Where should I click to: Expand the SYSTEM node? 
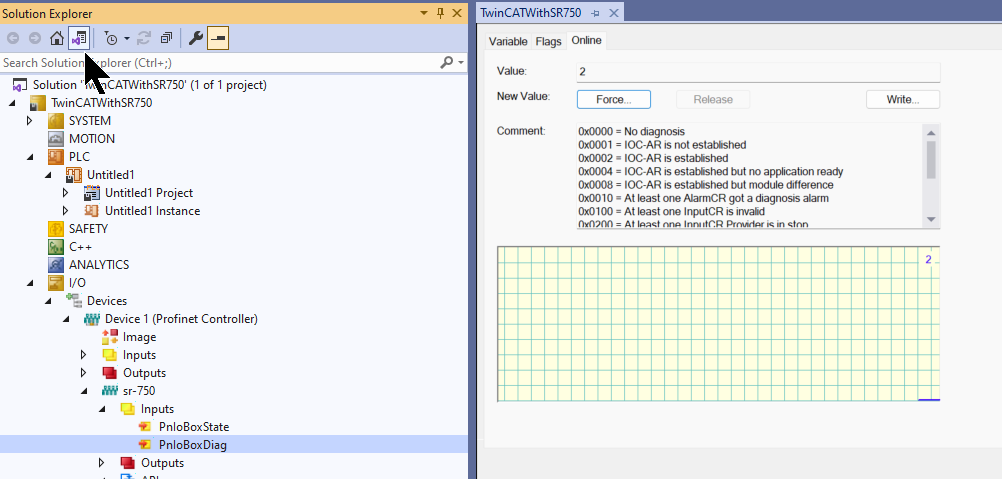point(29,121)
